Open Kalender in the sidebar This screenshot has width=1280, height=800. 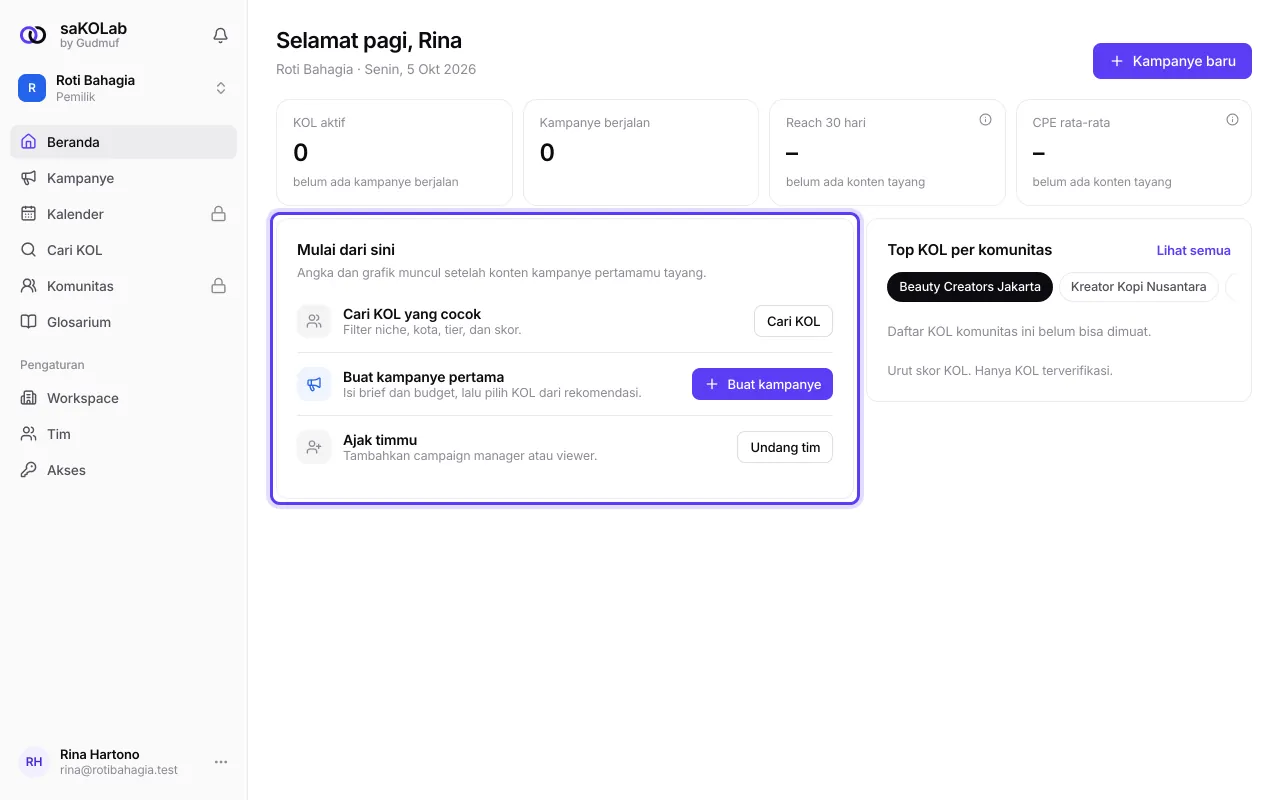click(x=124, y=214)
